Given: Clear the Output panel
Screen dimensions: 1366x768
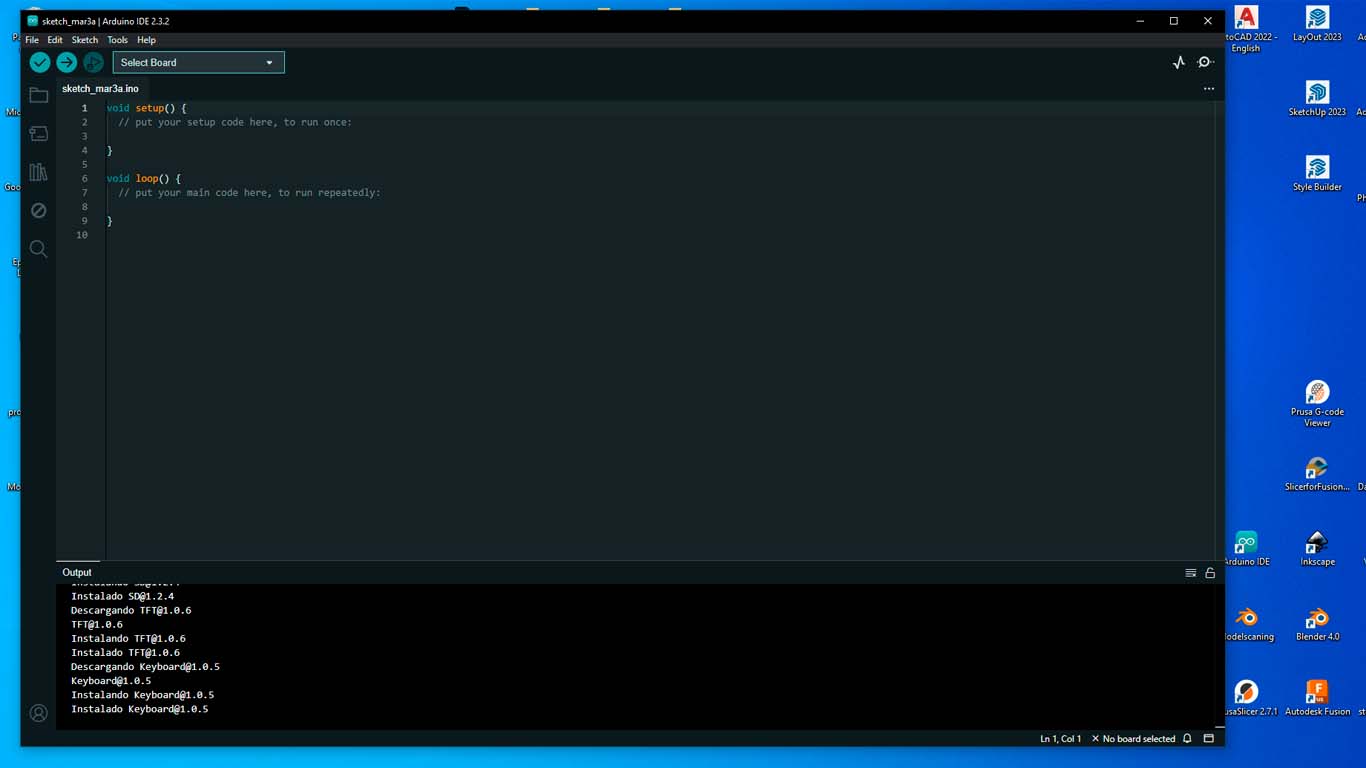Looking at the screenshot, I should click(x=1190, y=573).
